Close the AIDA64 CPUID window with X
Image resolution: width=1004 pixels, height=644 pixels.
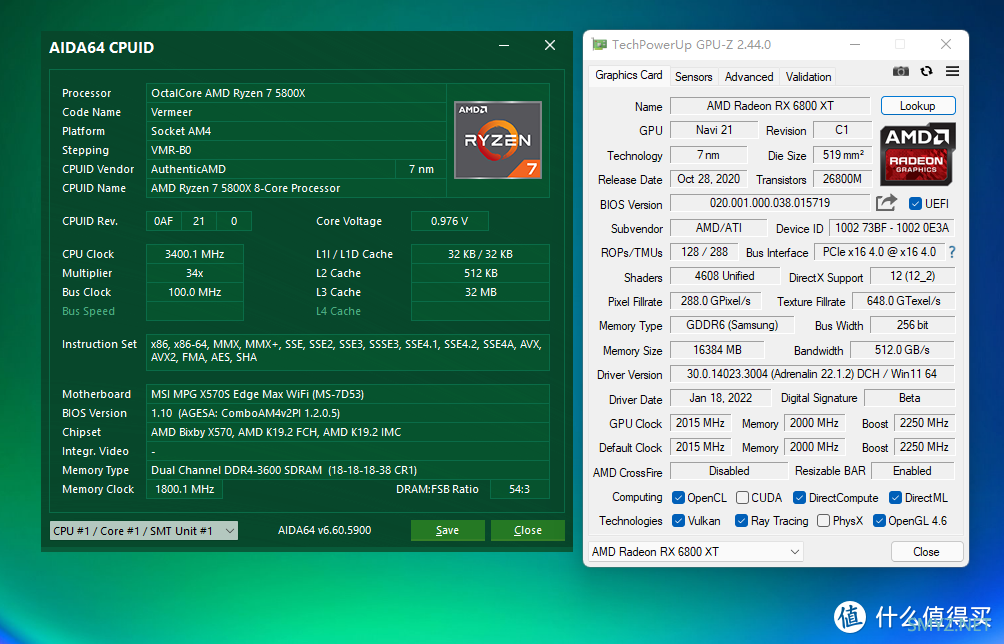(549, 45)
